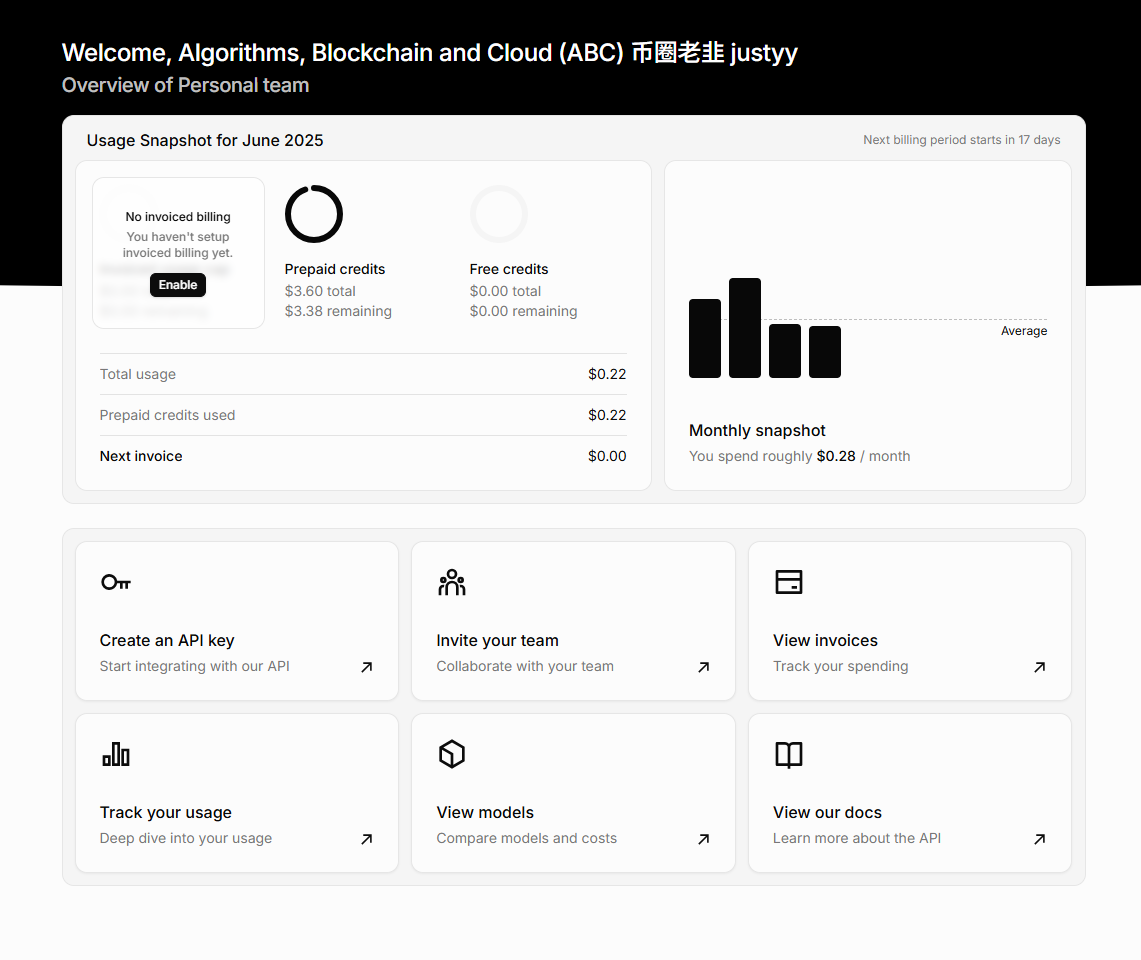Enable invoiced billing
The width and height of the screenshot is (1141, 960).
tap(178, 285)
